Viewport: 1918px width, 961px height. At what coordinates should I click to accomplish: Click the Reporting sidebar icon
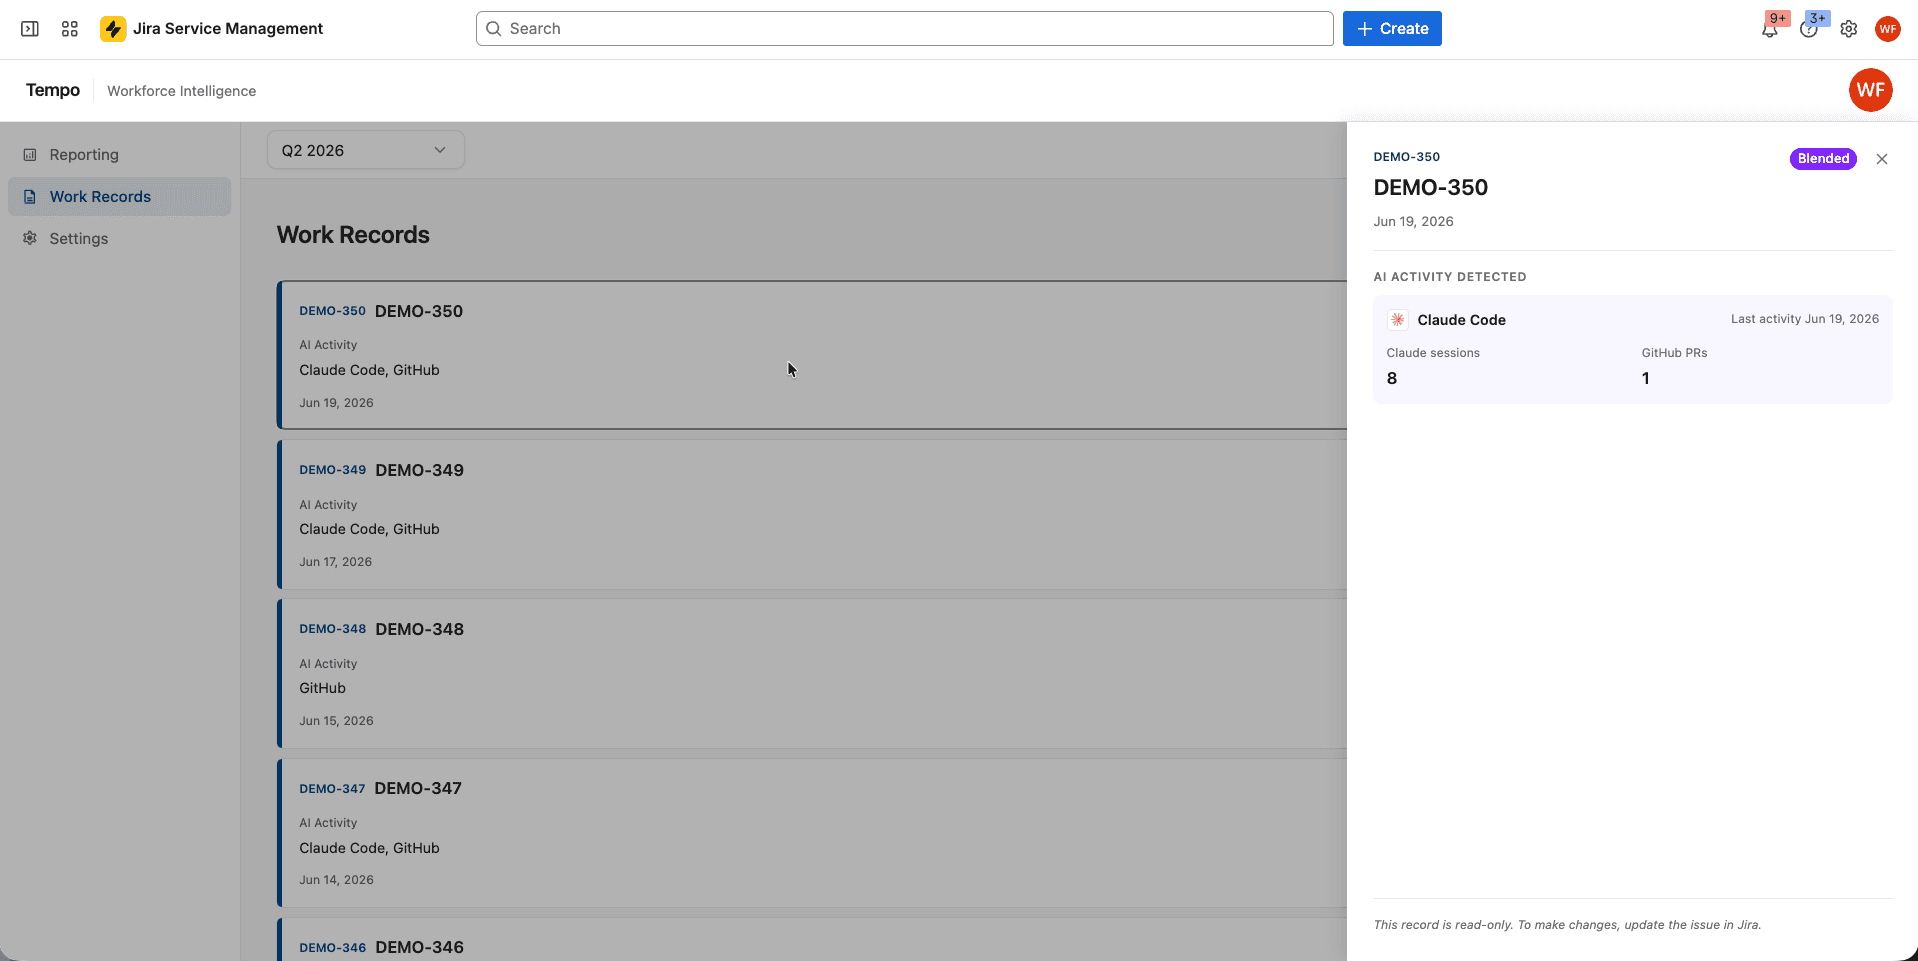click(x=30, y=155)
